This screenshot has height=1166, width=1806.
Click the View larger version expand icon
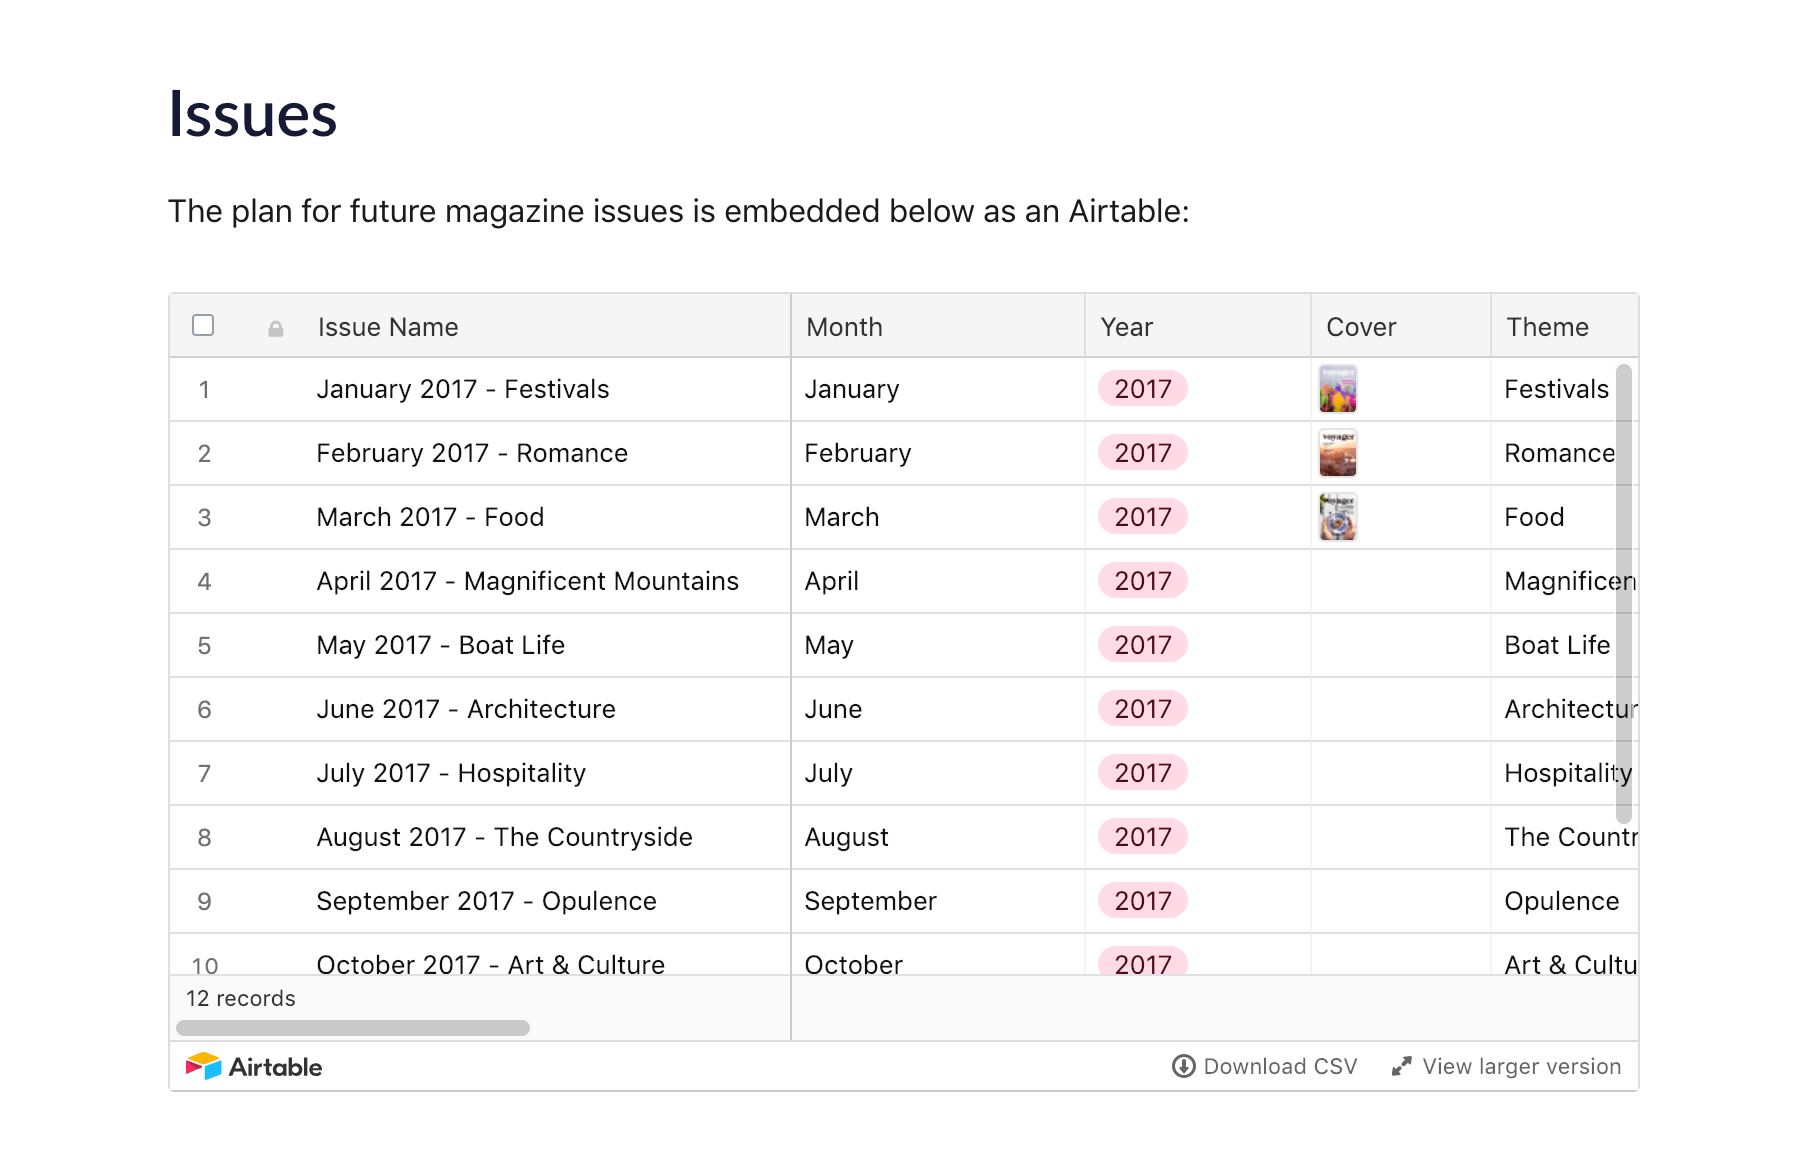[x=1401, y=1066]
